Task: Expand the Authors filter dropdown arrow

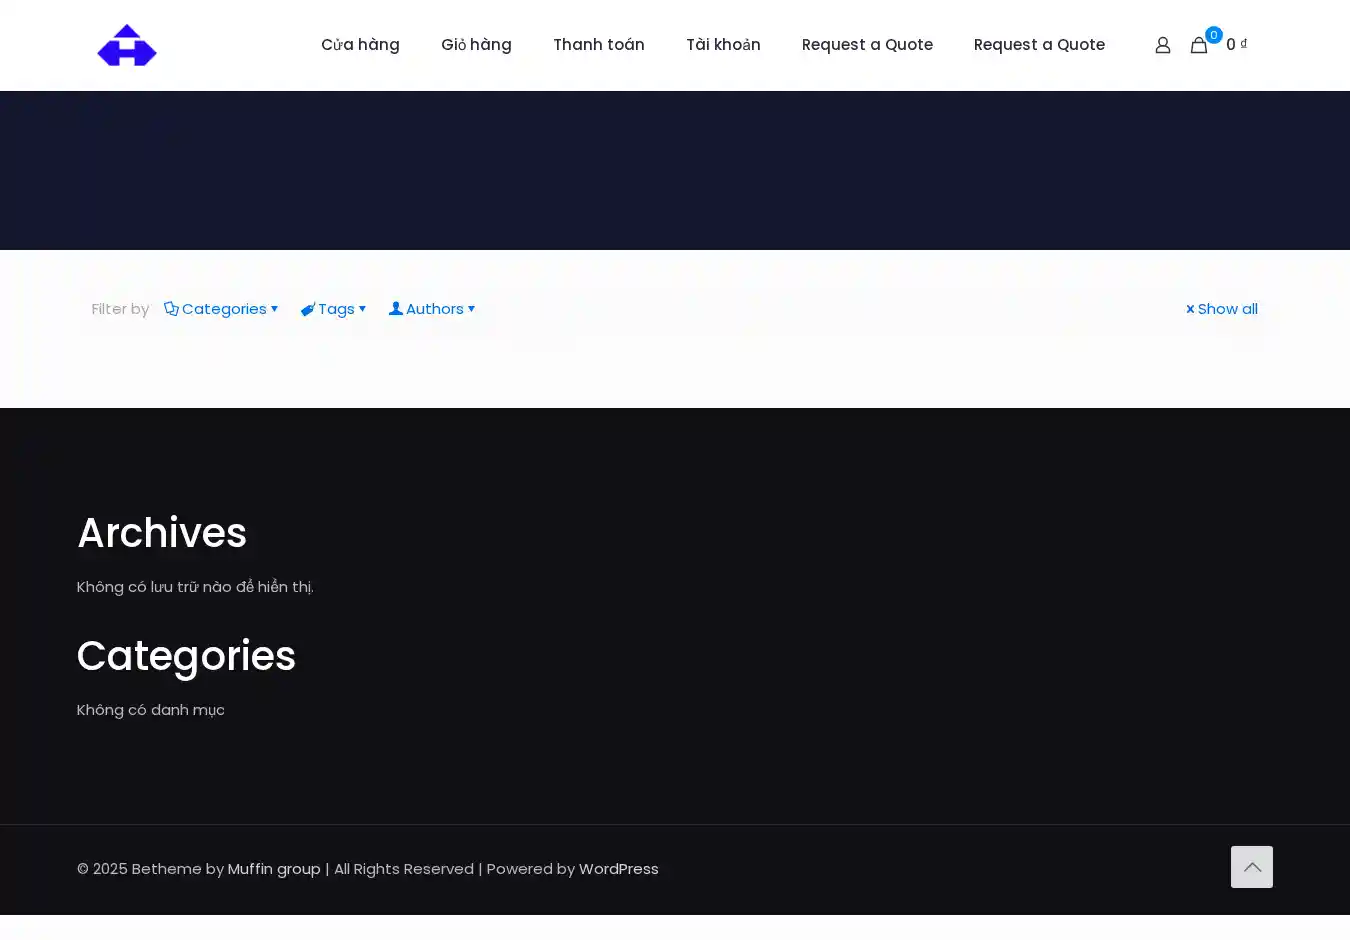Action: click(472, 309)
